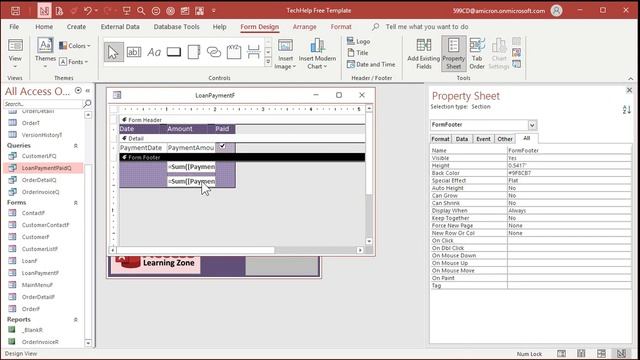This screenshot has height=360, width=640.
Task: Open the Database Tools tab
Action: [176, 27]
